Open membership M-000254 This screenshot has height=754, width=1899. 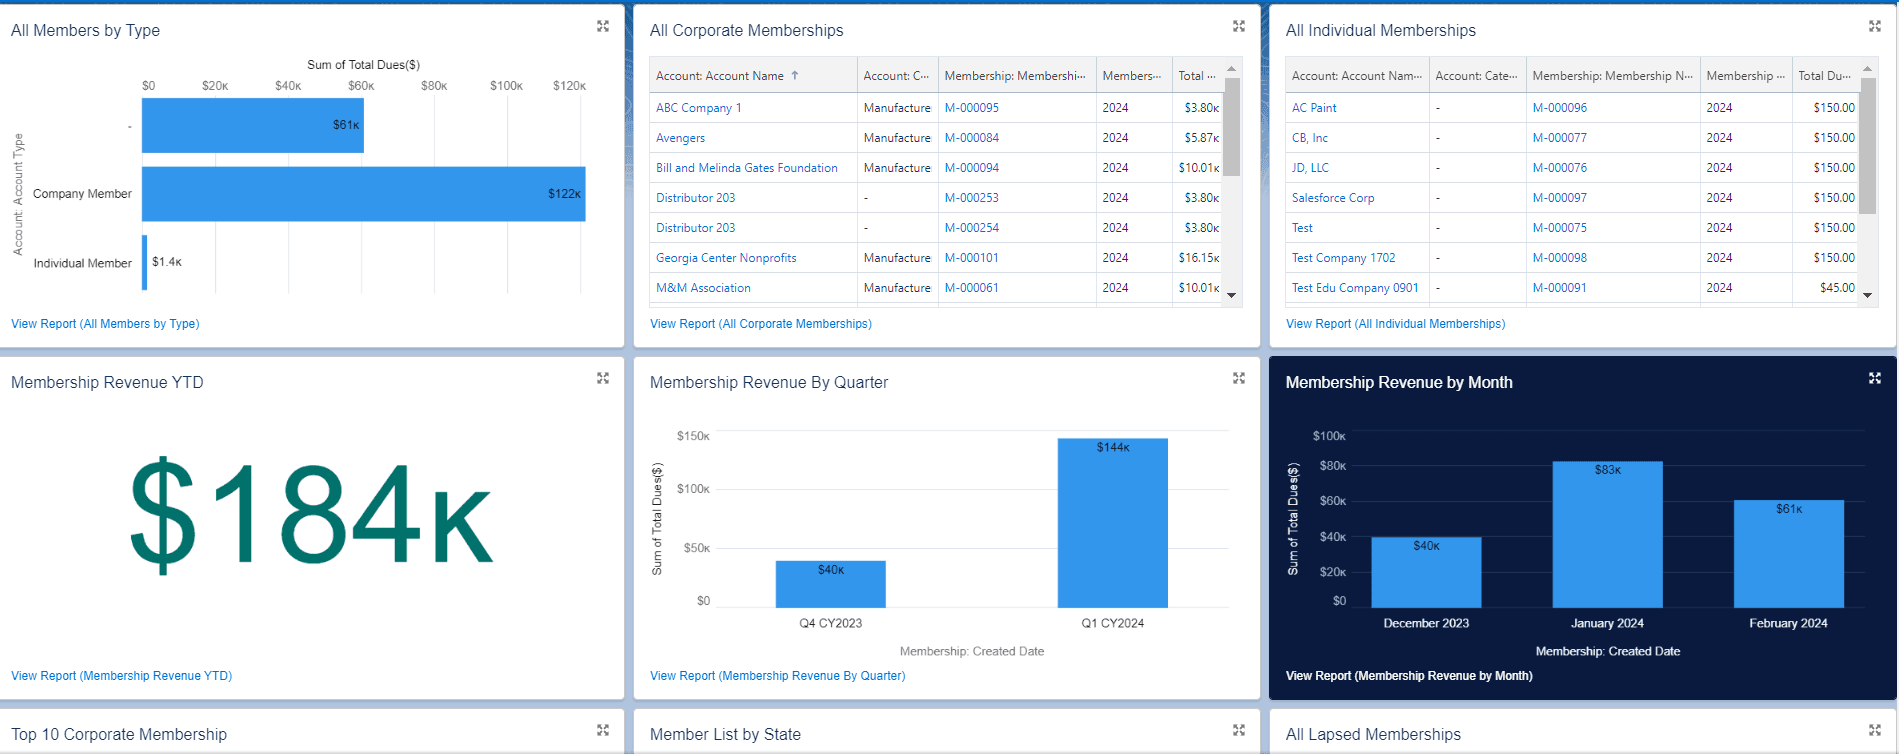pyautogui.click(x=972, y=228)
